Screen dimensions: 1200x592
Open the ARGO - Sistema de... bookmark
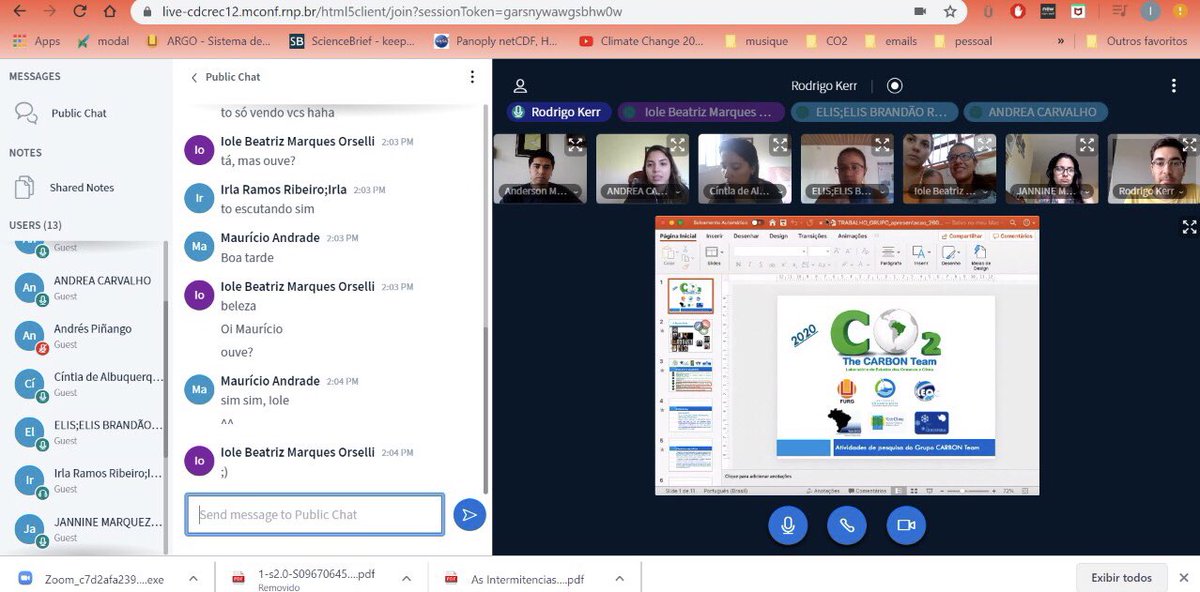(208, 41)
